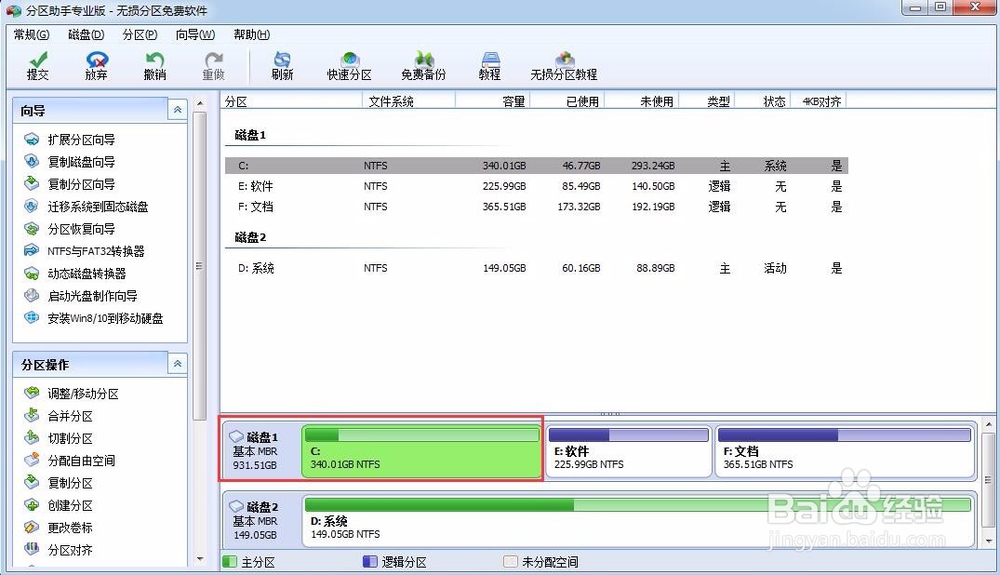The height and width of the screenshot is (575, 1000).
Task: Click the 刷新 (Refresh) toolbar icon
Action: [x=282, y=66]
